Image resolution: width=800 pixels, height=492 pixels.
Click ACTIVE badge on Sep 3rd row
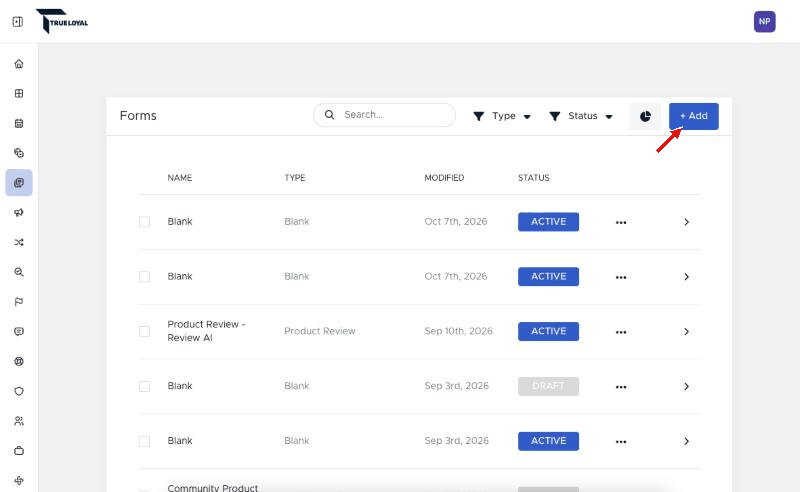[x=548, y=441]
